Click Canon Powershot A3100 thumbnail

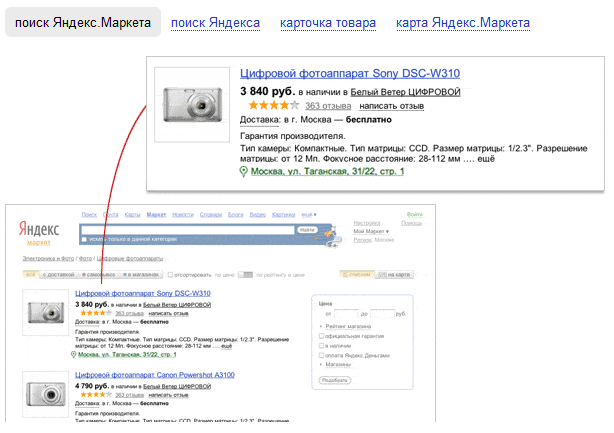(x=45, y=394)
